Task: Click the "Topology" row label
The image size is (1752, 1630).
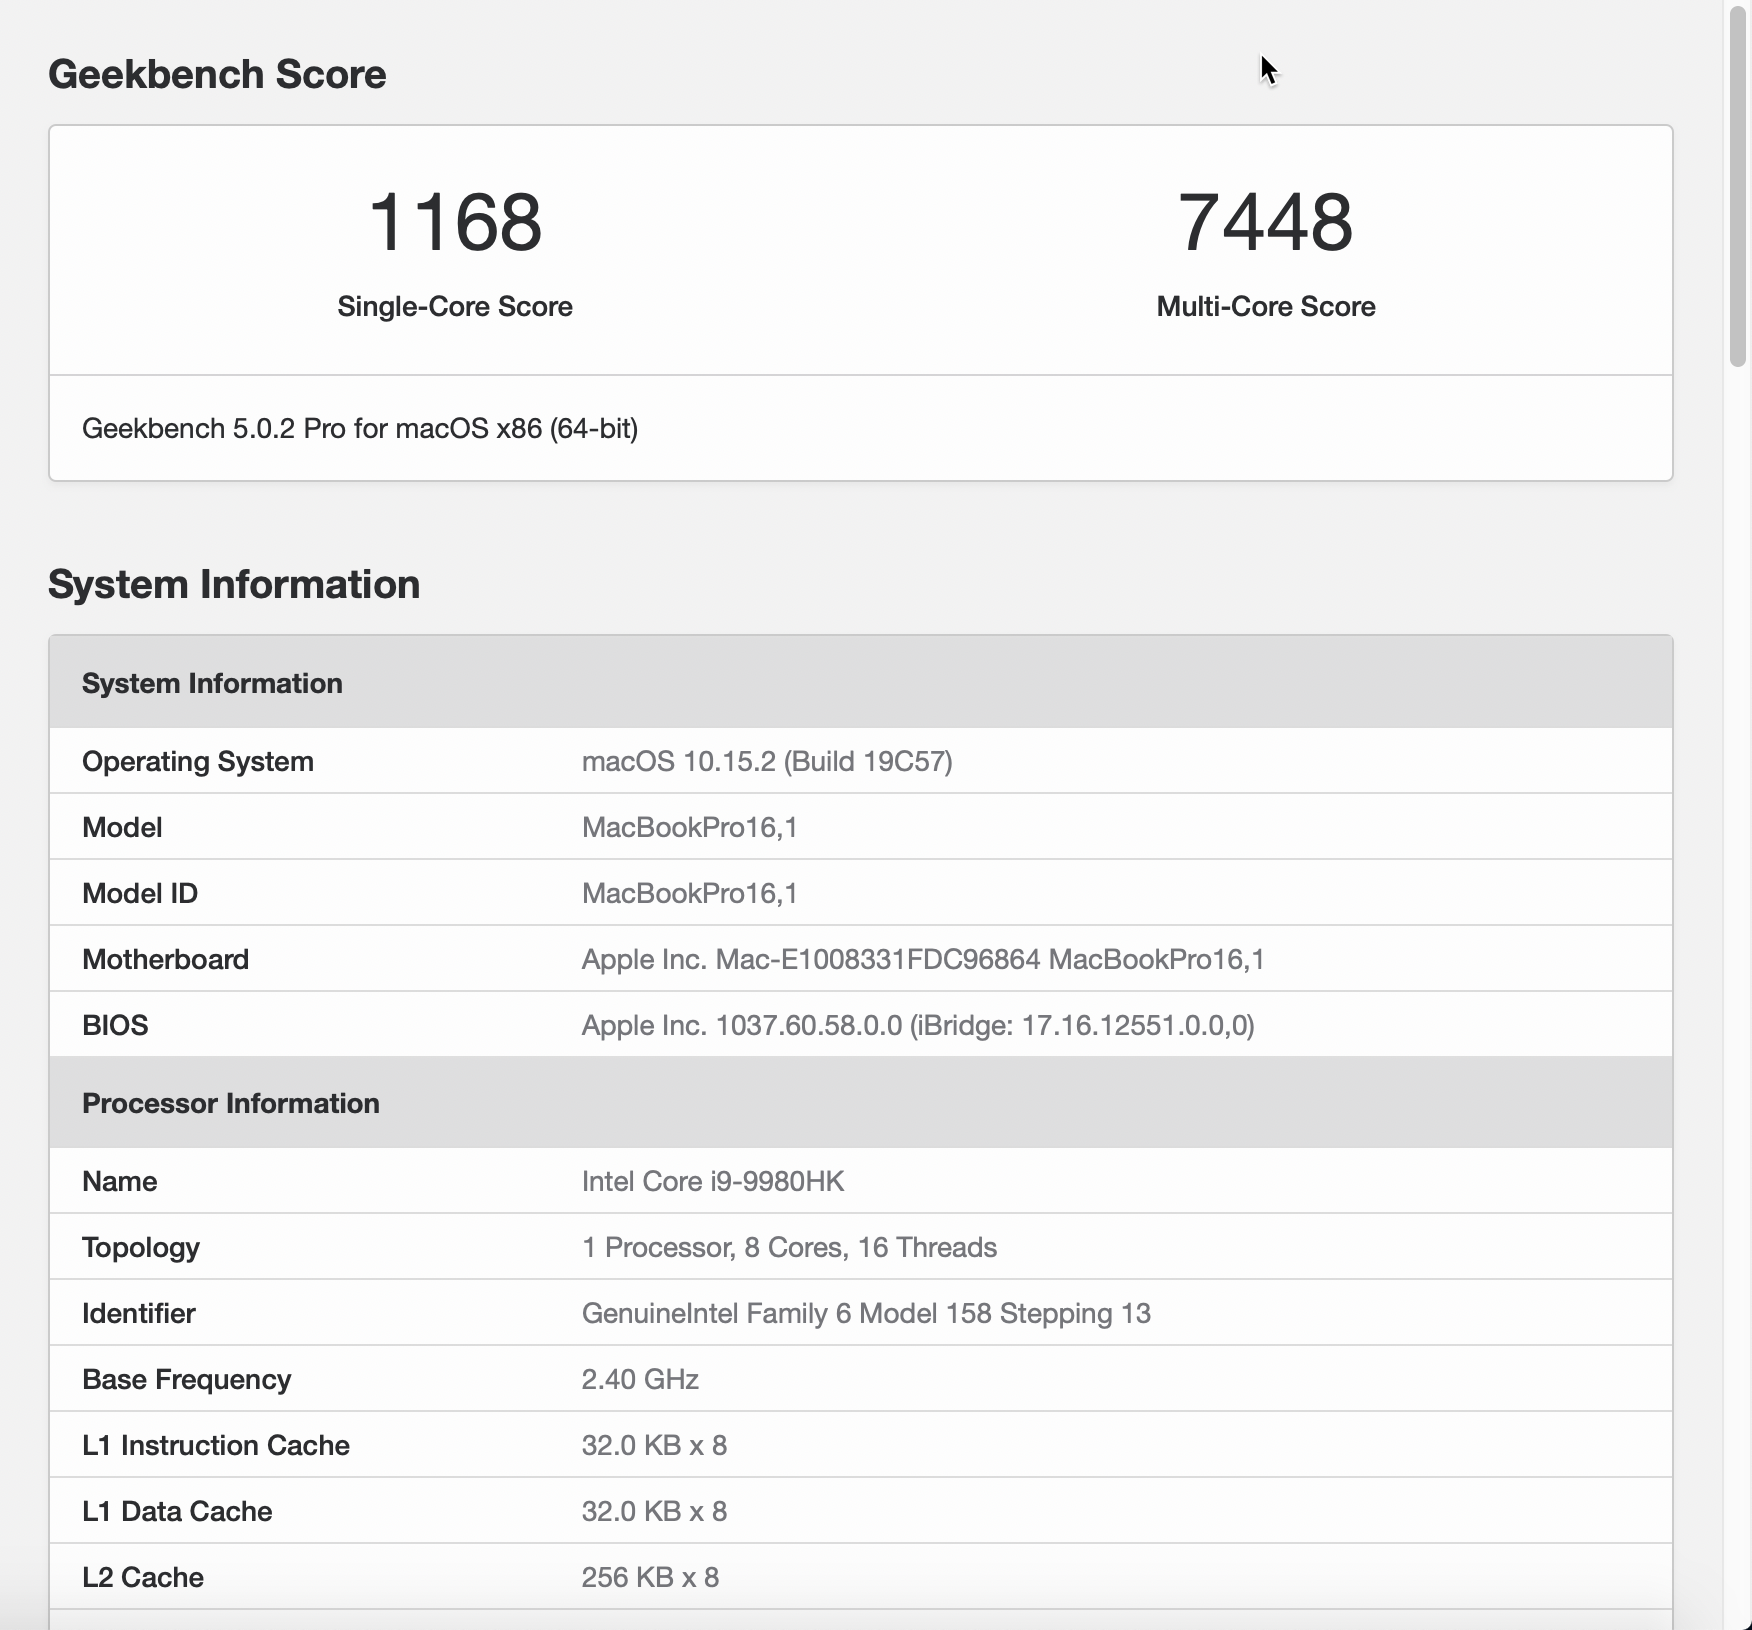Action: [x=141, y=1248]
